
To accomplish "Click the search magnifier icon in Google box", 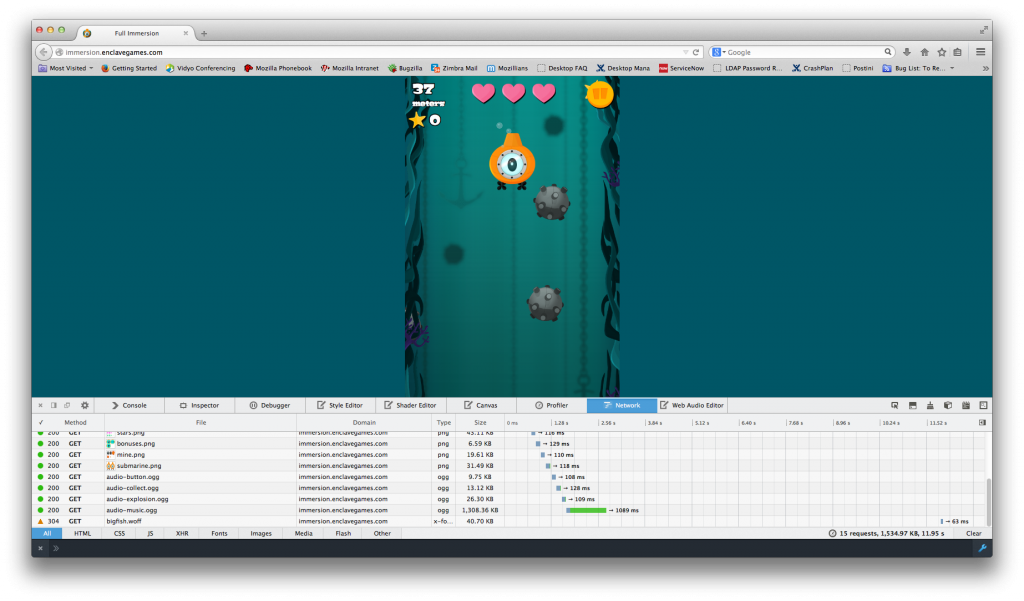I will click(888, 52).
